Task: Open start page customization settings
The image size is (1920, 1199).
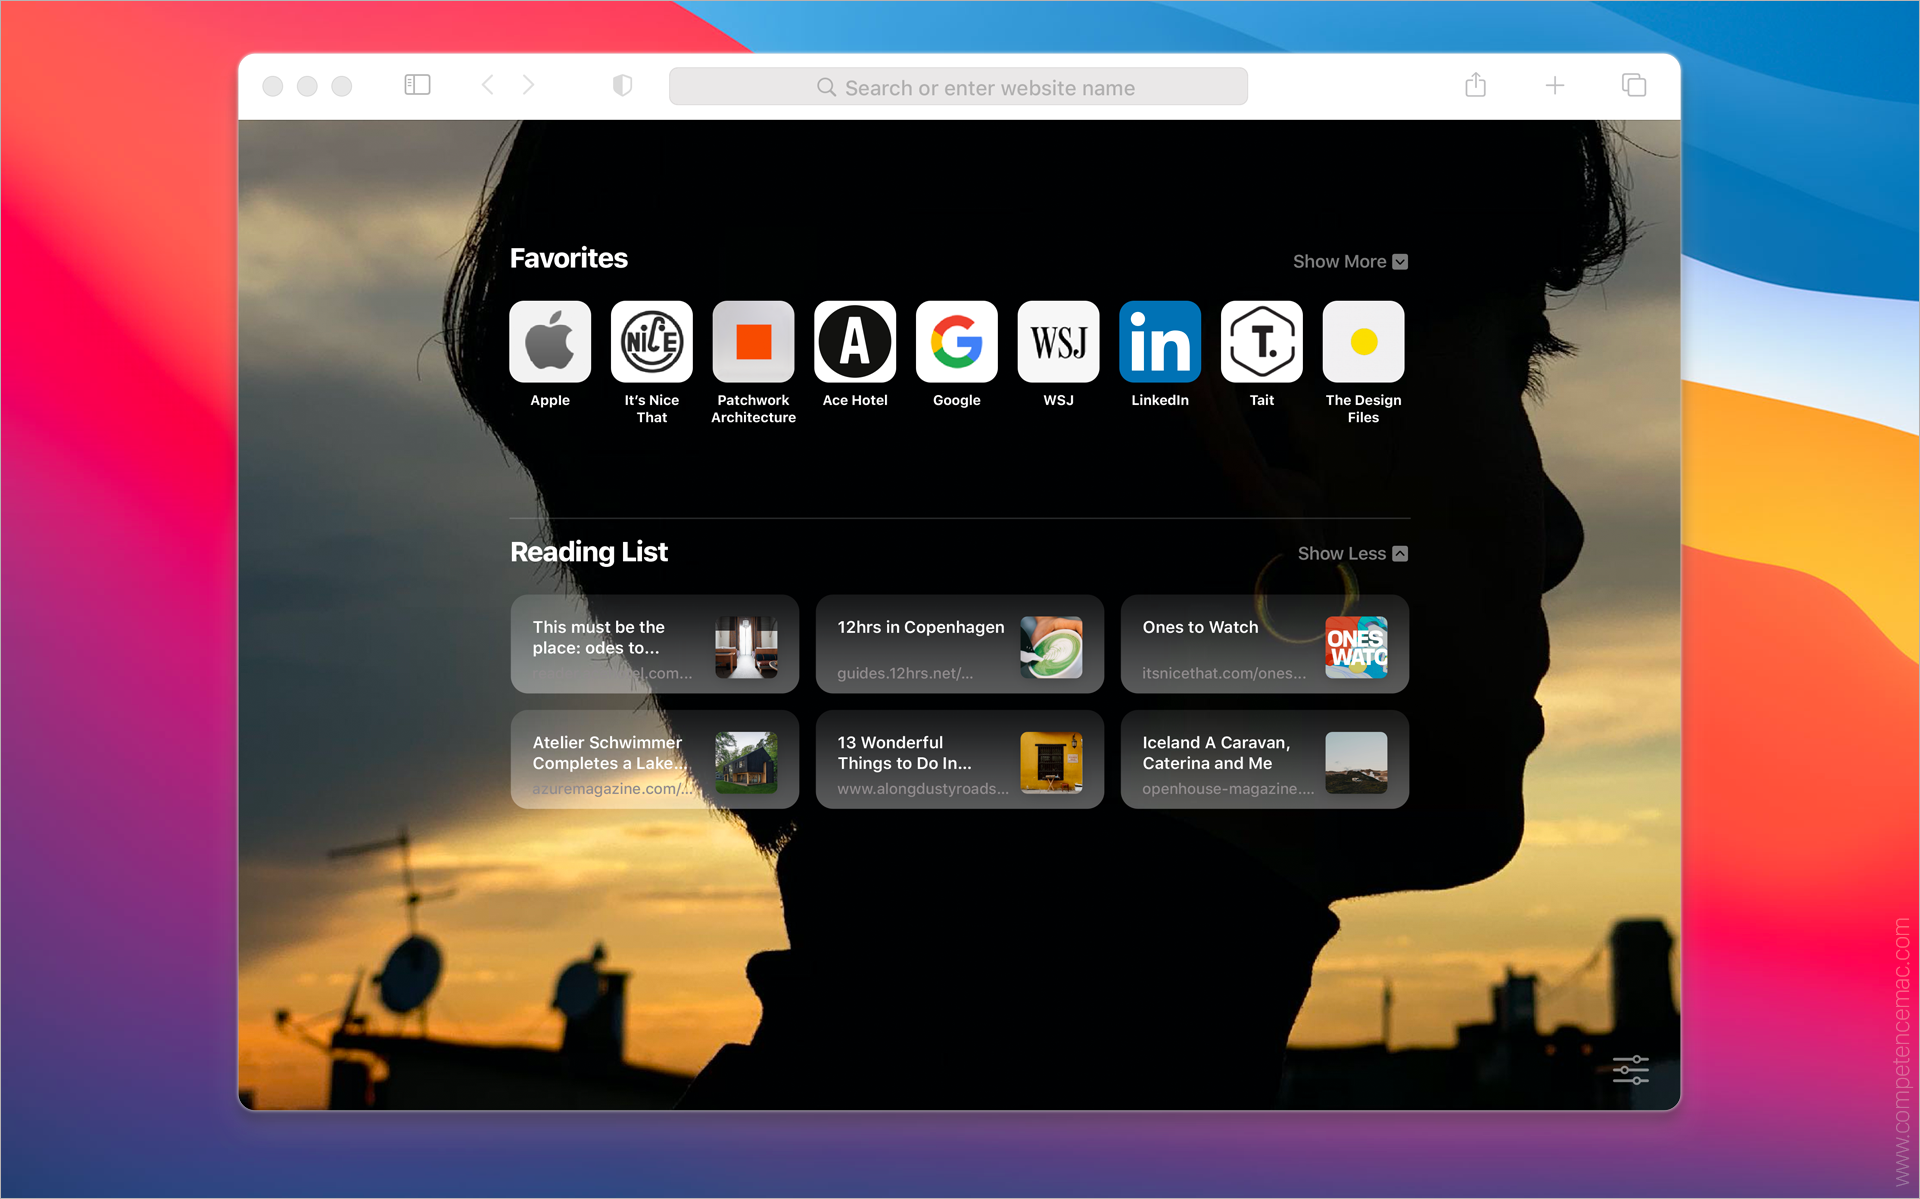Action: click(x=1630, y=1069)
